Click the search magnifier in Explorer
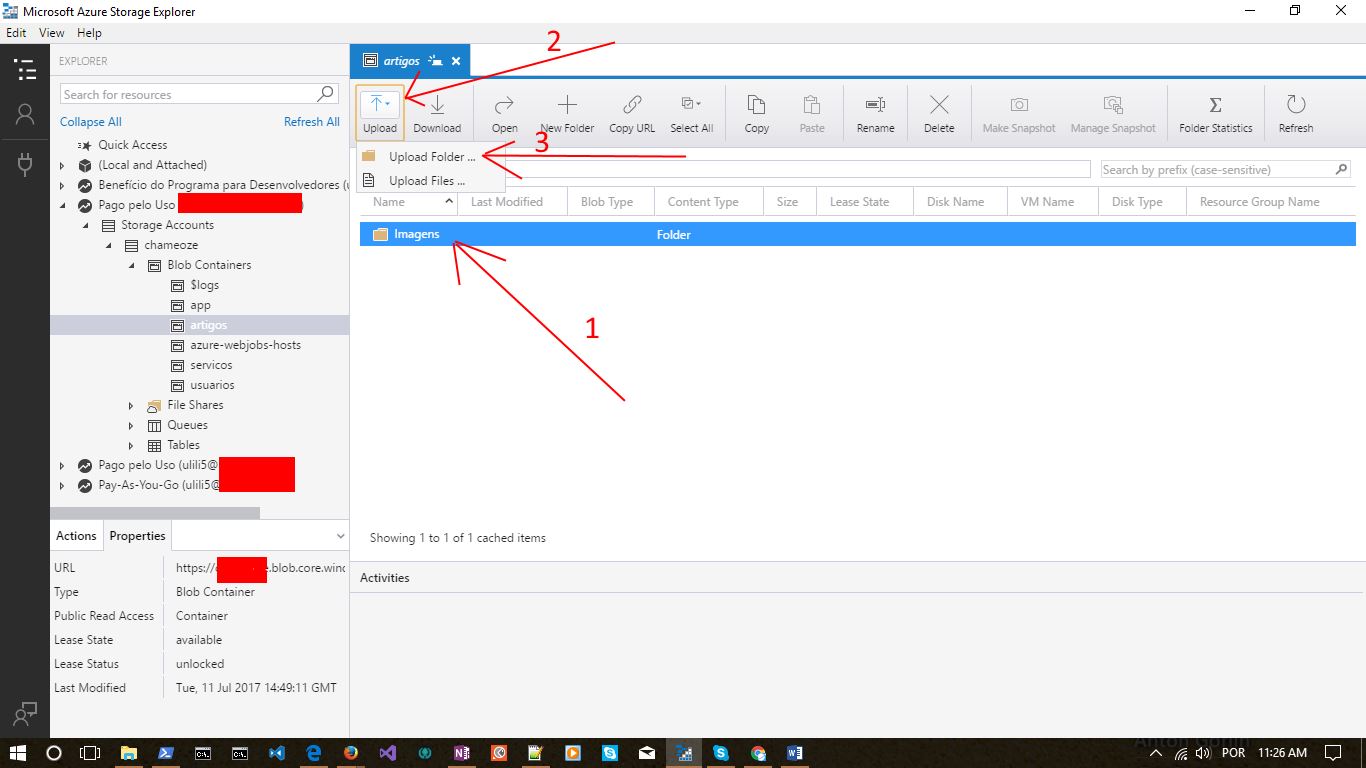Viewport: 1366px width, 768px height. click(x=326, y=94)
